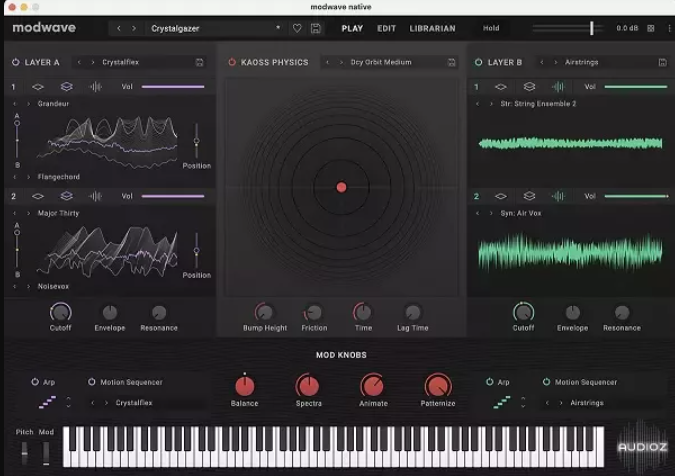The height and width of the screenshot is (476, 675).
Task: Click Layer B Resonance knob
Action: 622,312
